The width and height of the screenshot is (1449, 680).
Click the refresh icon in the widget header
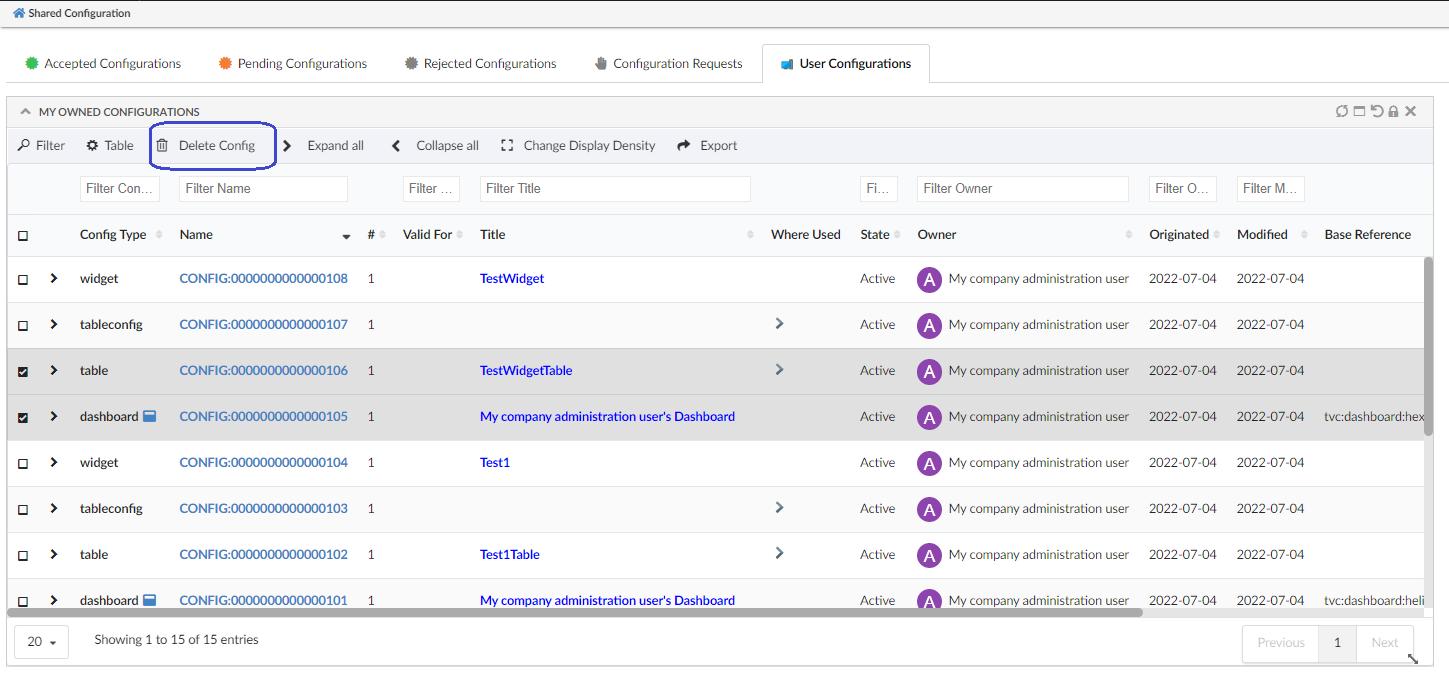tap(1342, 112)
